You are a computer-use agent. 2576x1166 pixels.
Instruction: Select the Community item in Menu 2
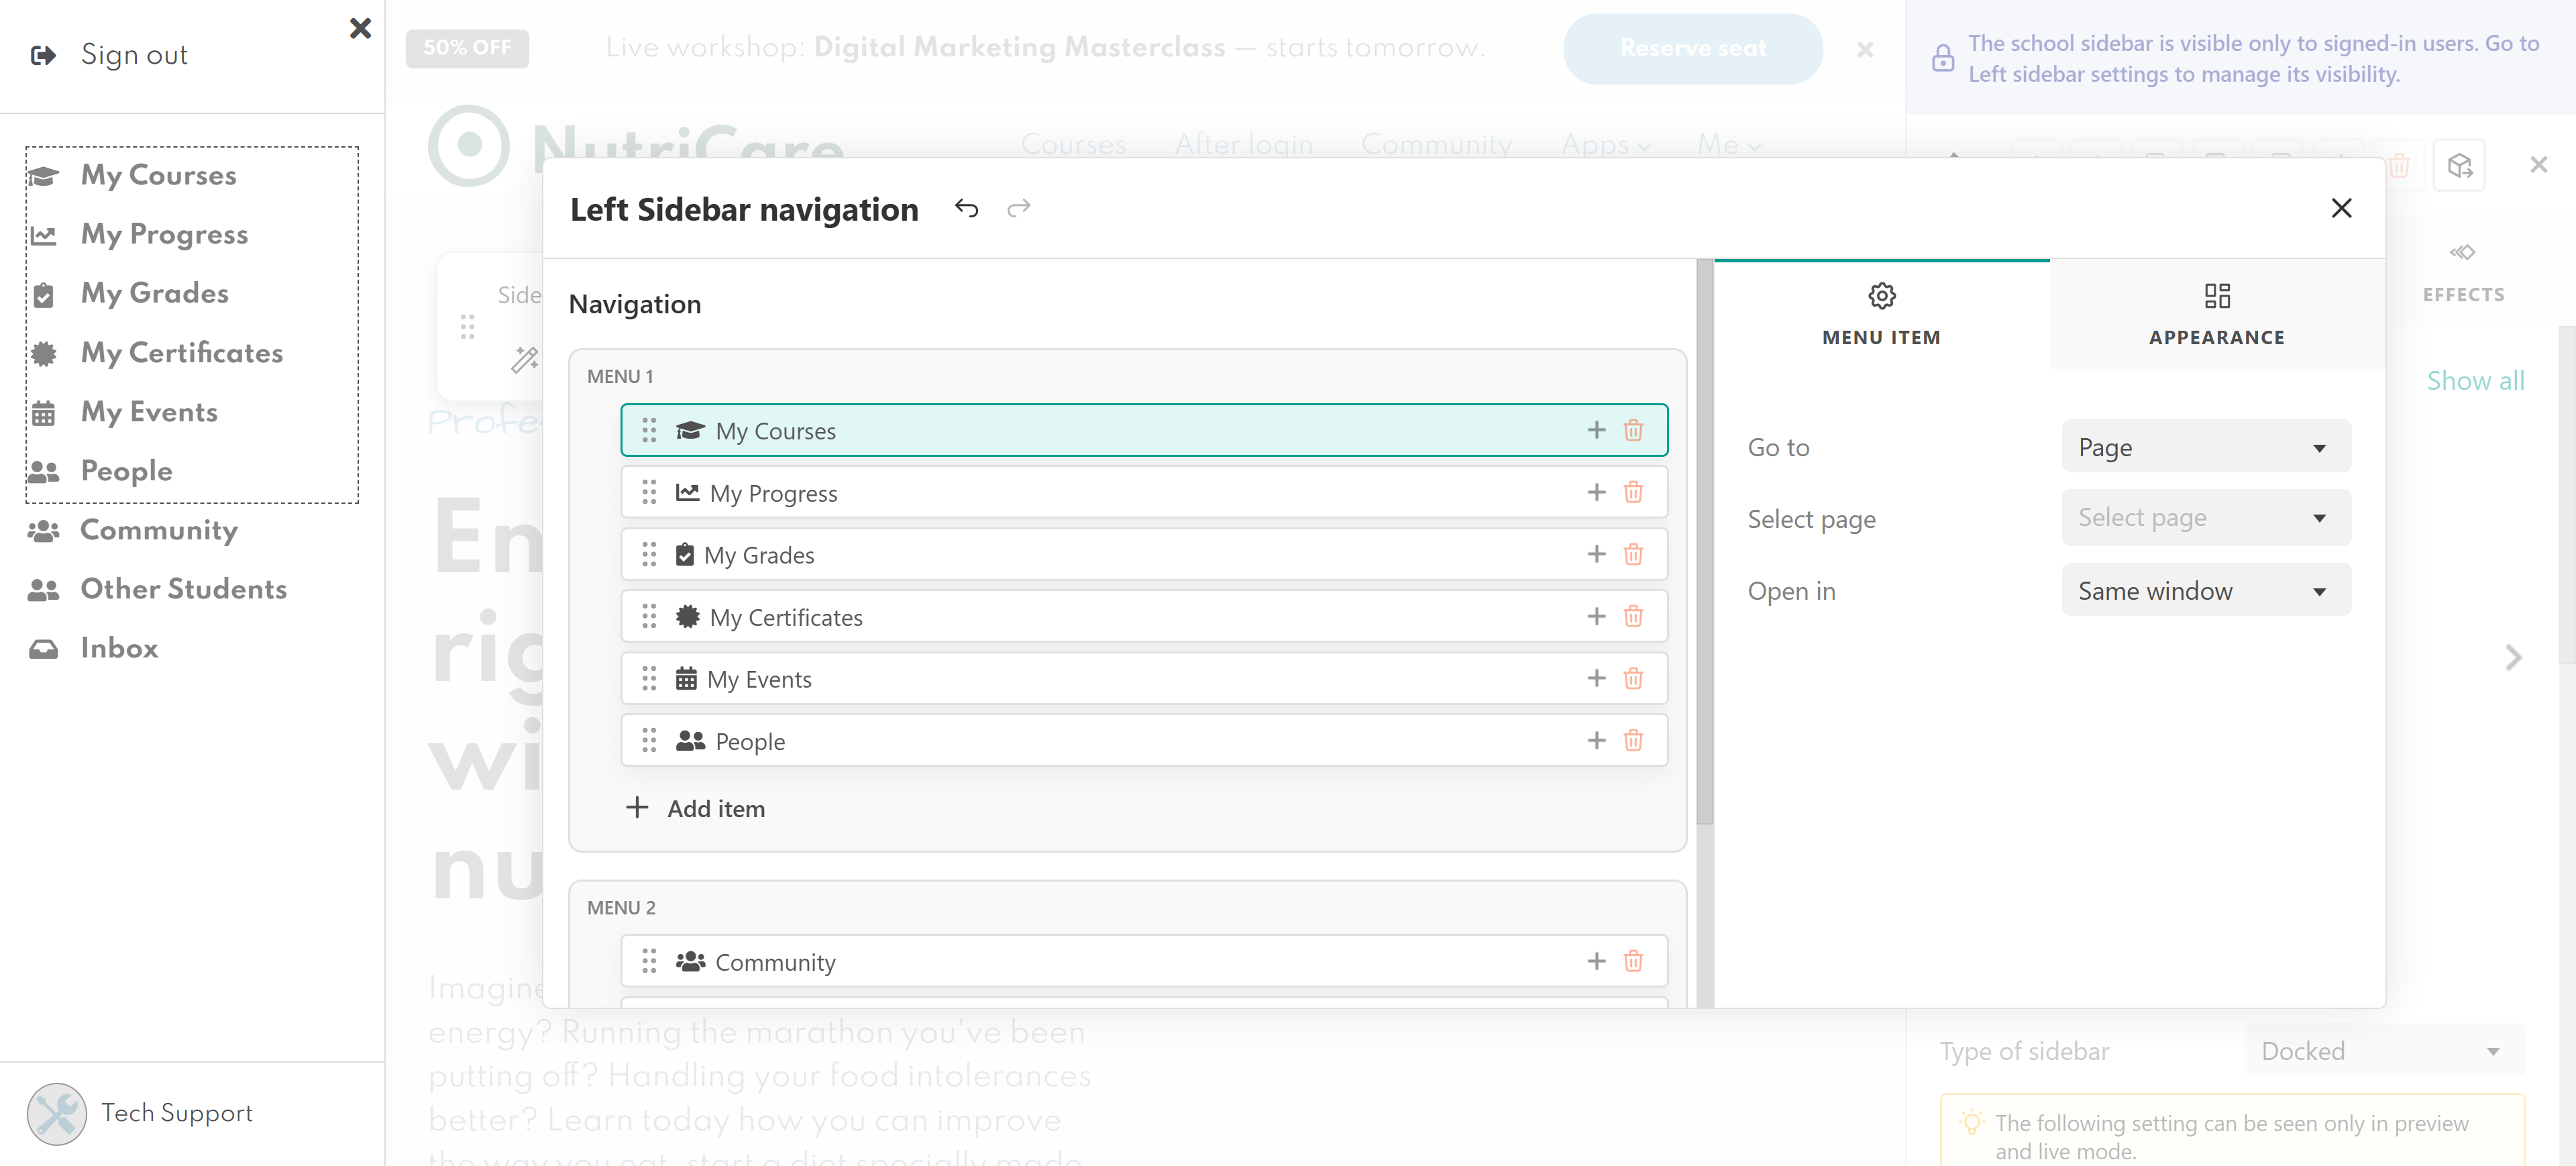tap(1144, 961)
